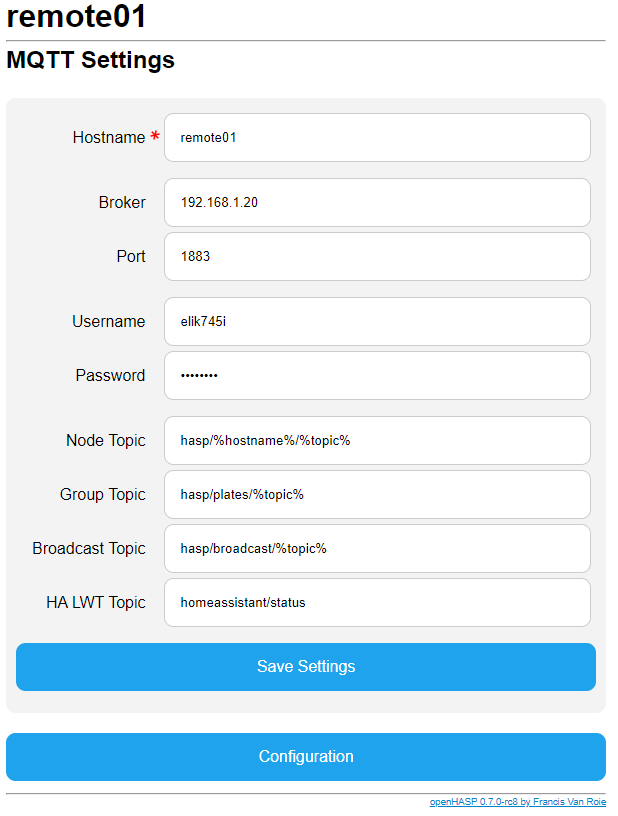The height and width of the screenshot is (816, 618).
Task: Edit the Node Topic field
Action: click(x=377, y=440)
